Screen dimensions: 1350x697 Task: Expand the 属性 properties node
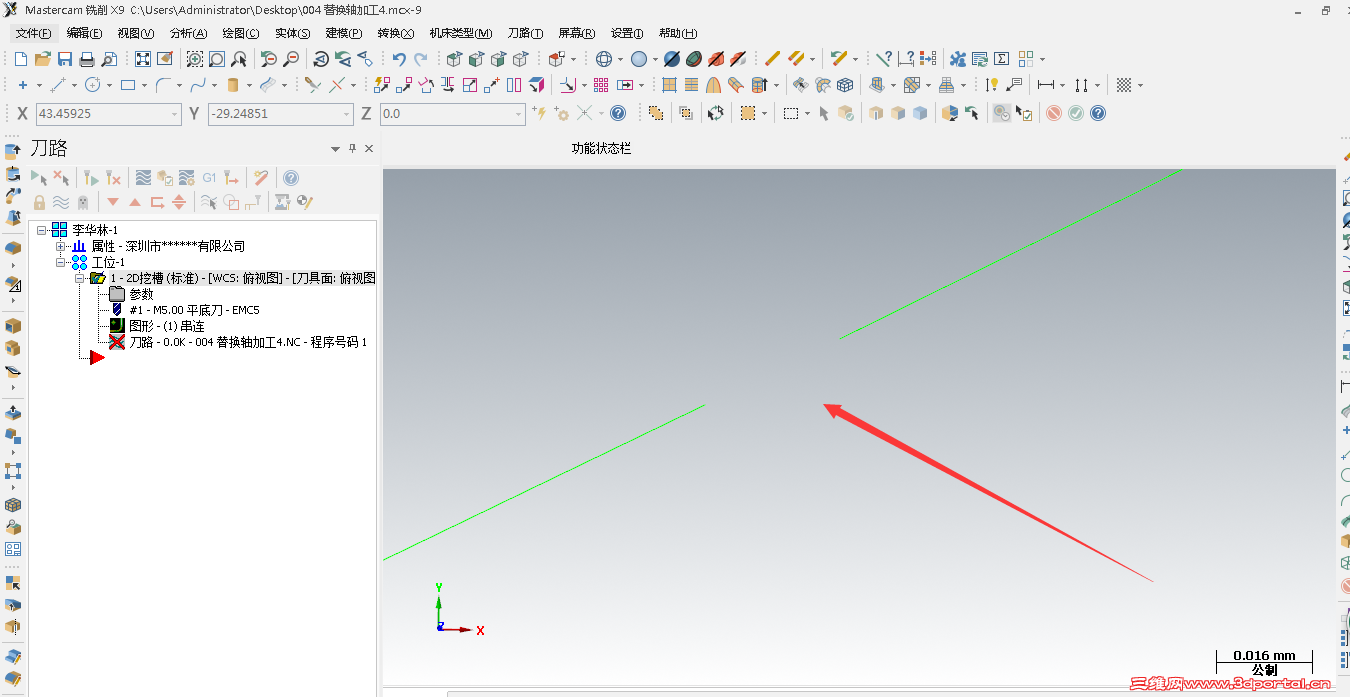pos(60,246)
